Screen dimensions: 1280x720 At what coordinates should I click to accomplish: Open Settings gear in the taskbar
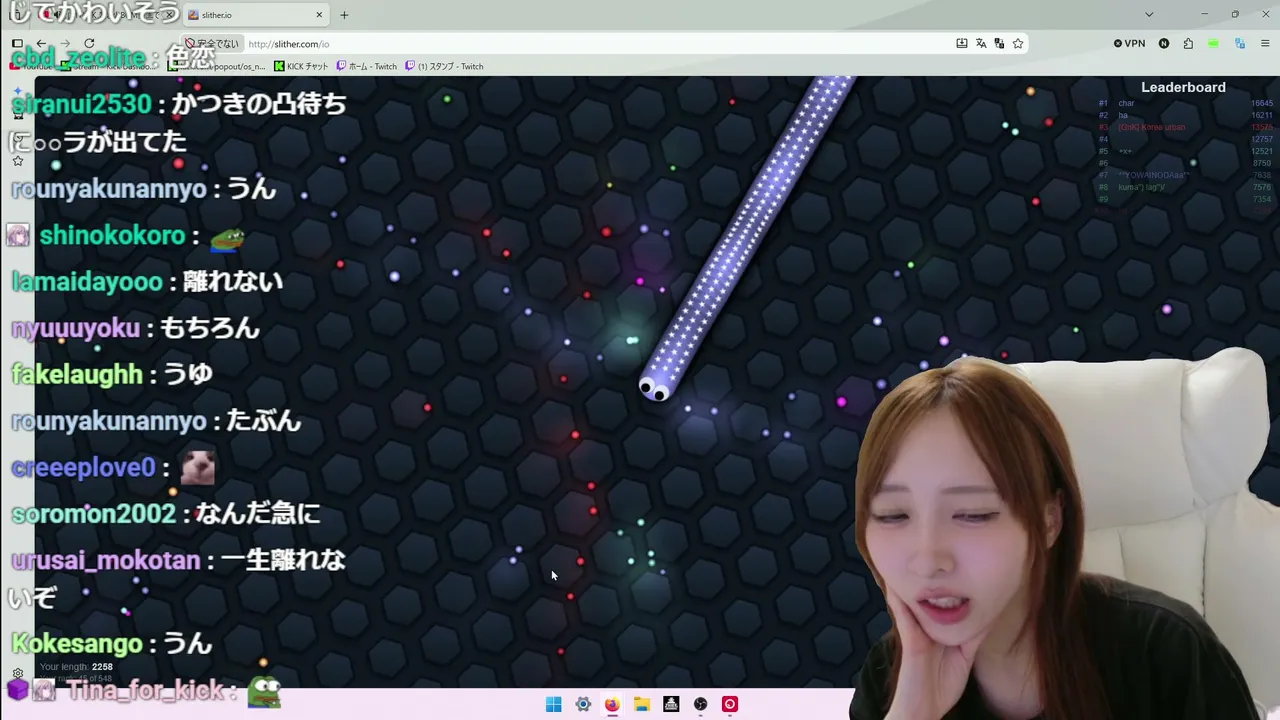tap(583, 704)
